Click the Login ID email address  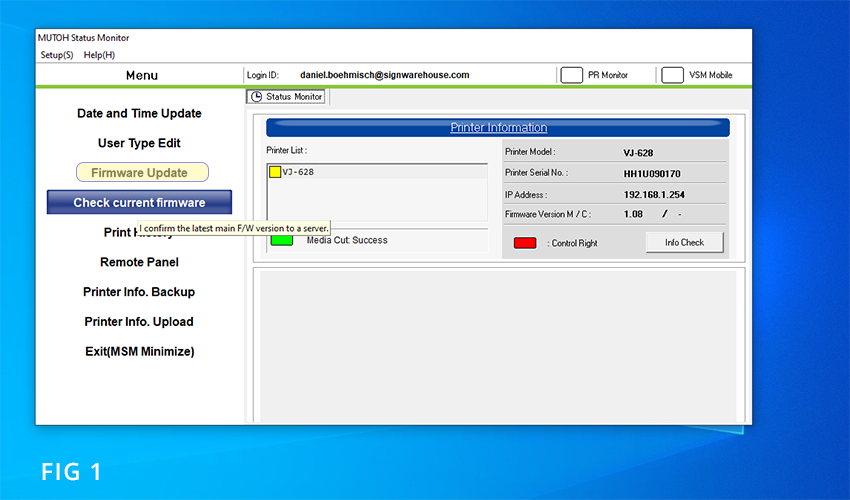click(385, 75)
